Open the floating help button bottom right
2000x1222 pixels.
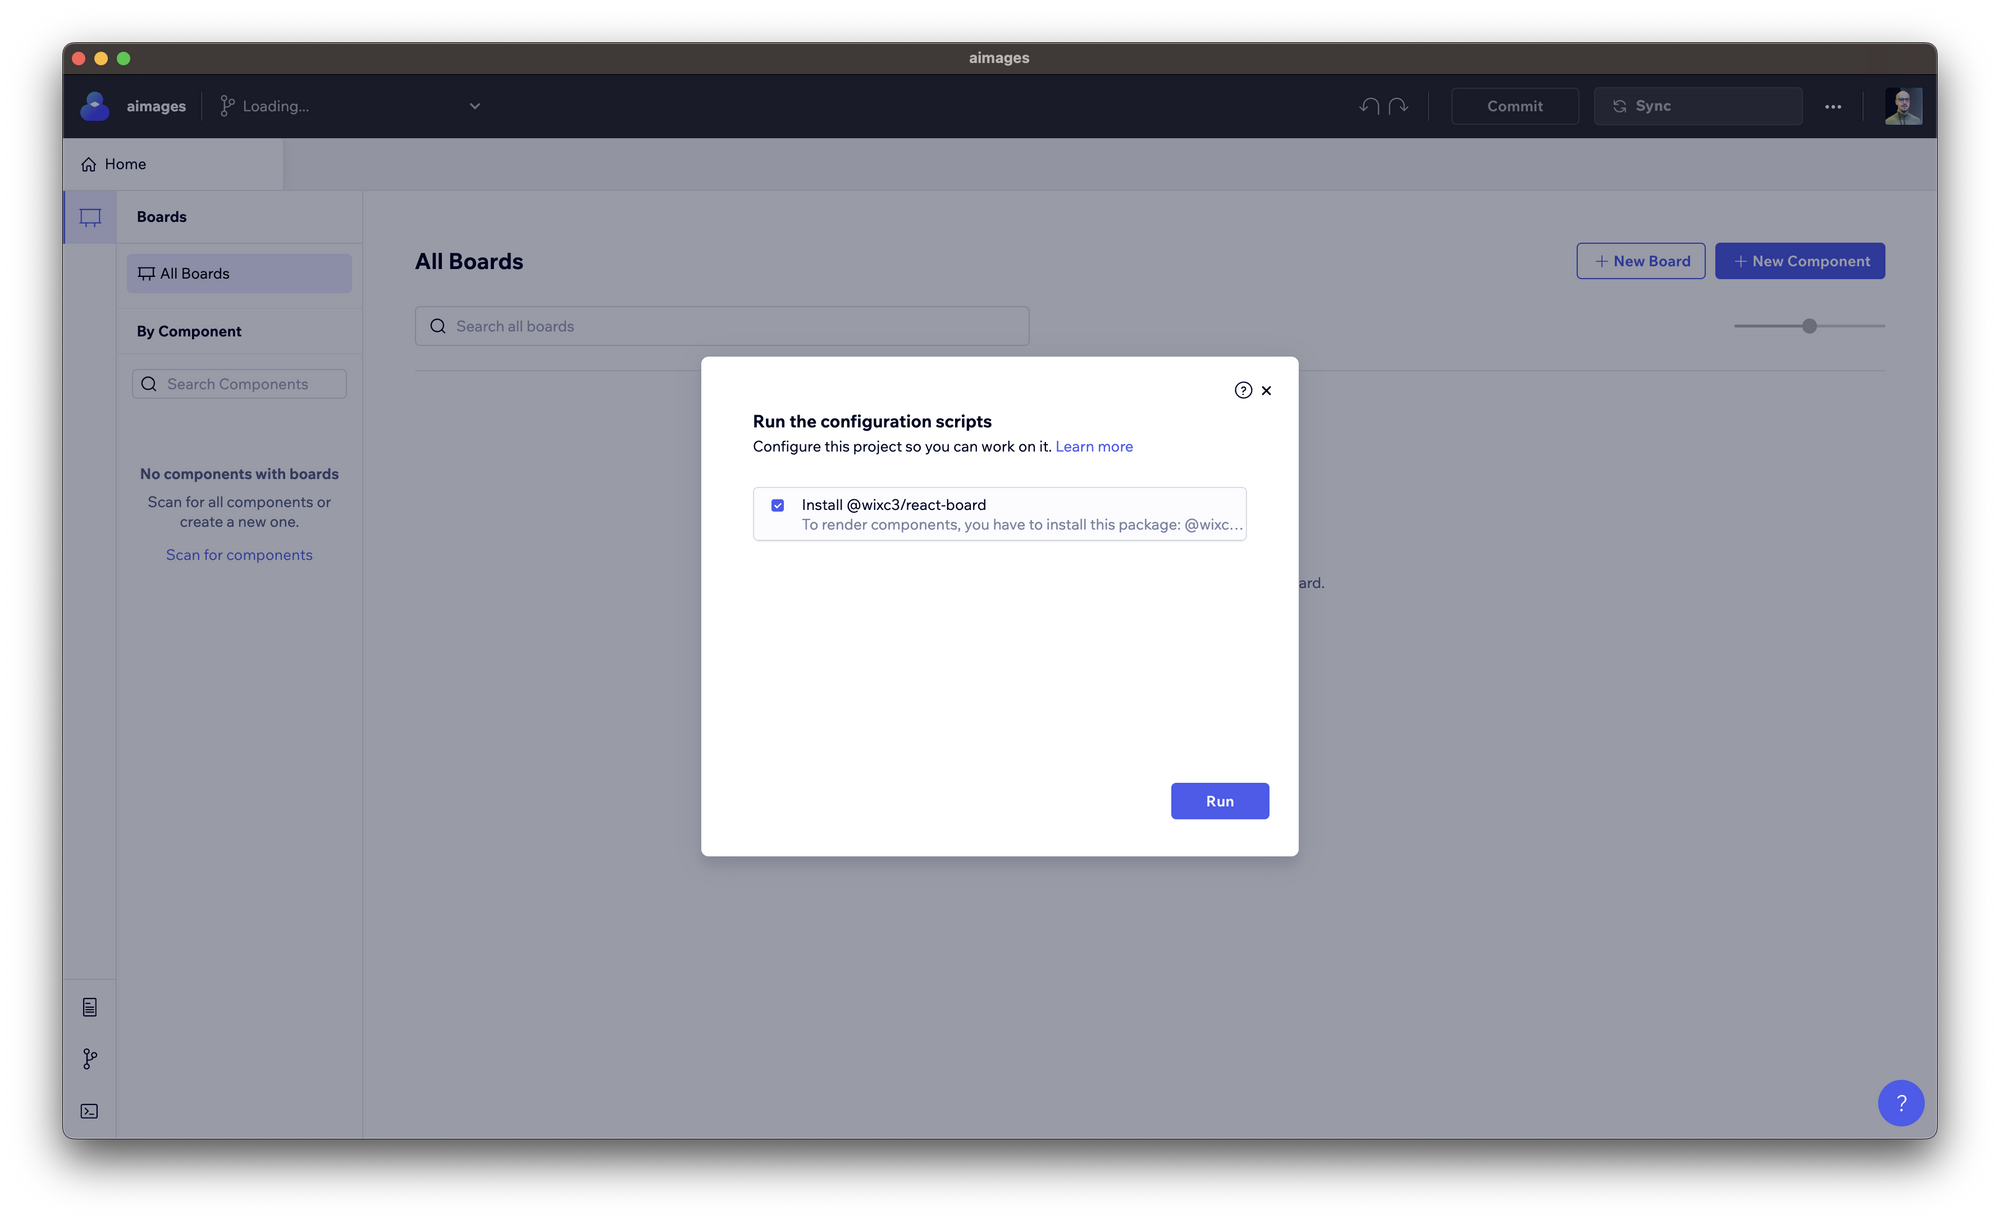pos(1901,1103)
